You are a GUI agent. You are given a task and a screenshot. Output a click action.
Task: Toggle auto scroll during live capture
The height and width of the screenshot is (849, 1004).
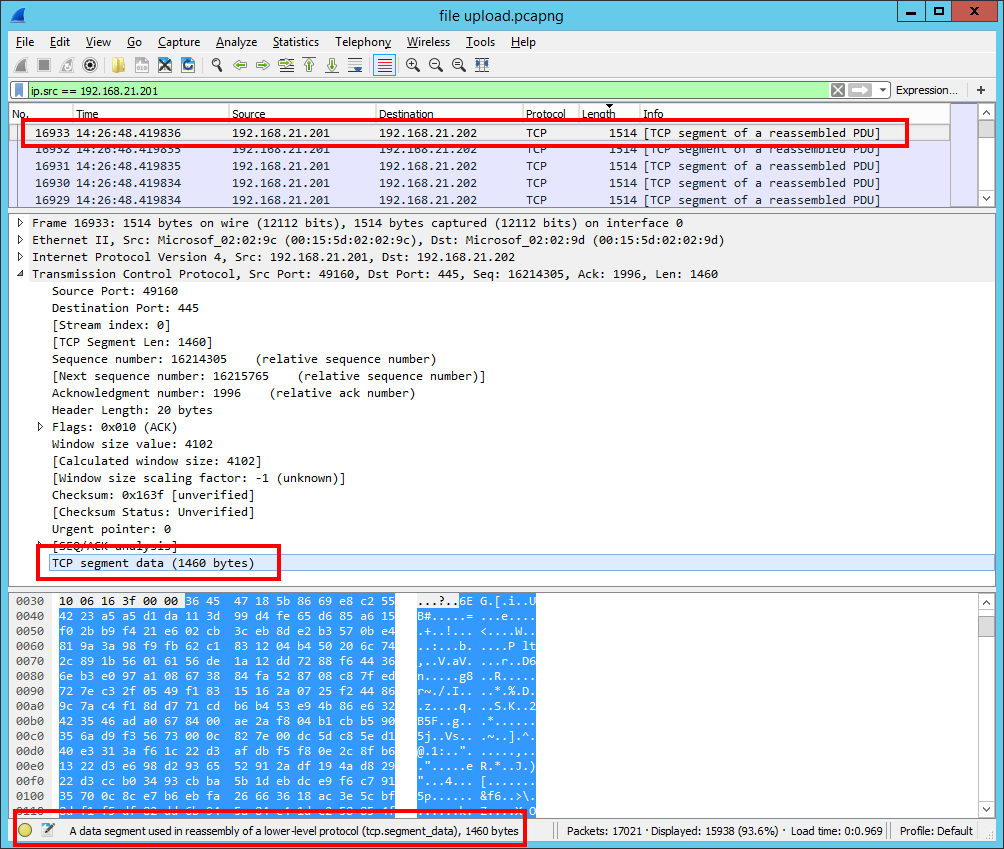coord(355,65)
